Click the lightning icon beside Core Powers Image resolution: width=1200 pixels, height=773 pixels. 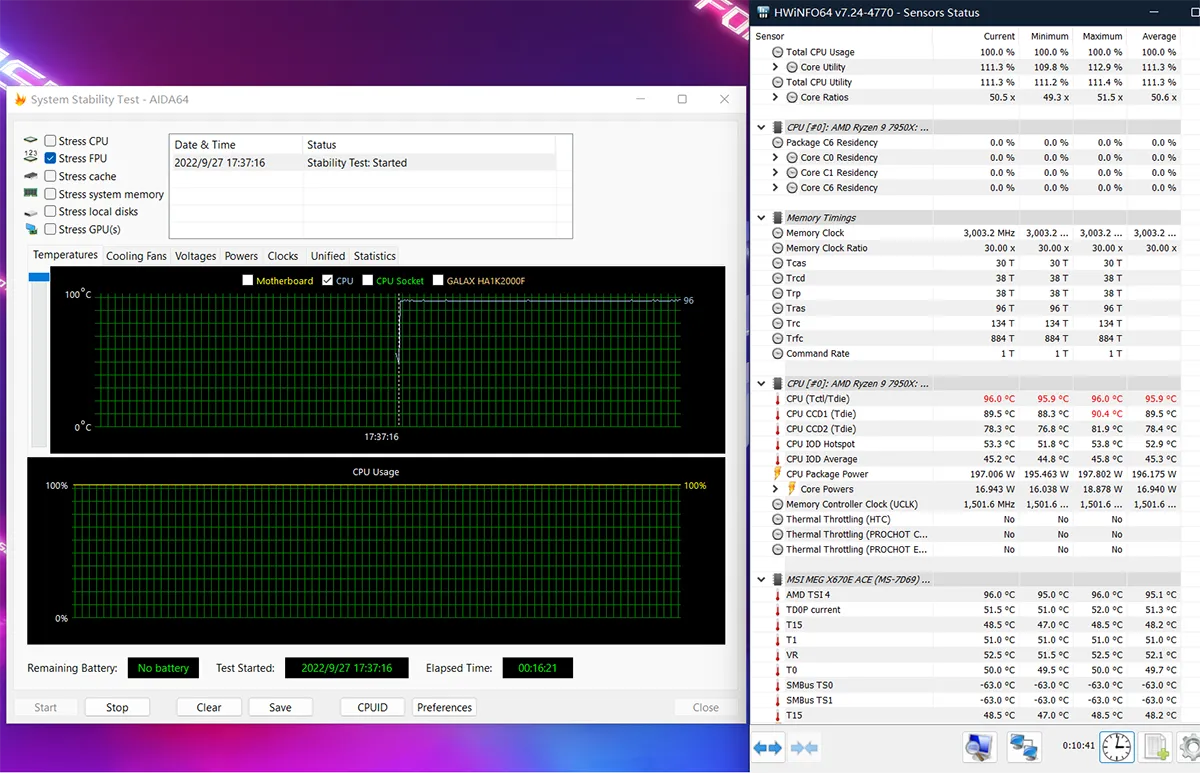pyautogui.click(x=791, y=489)
